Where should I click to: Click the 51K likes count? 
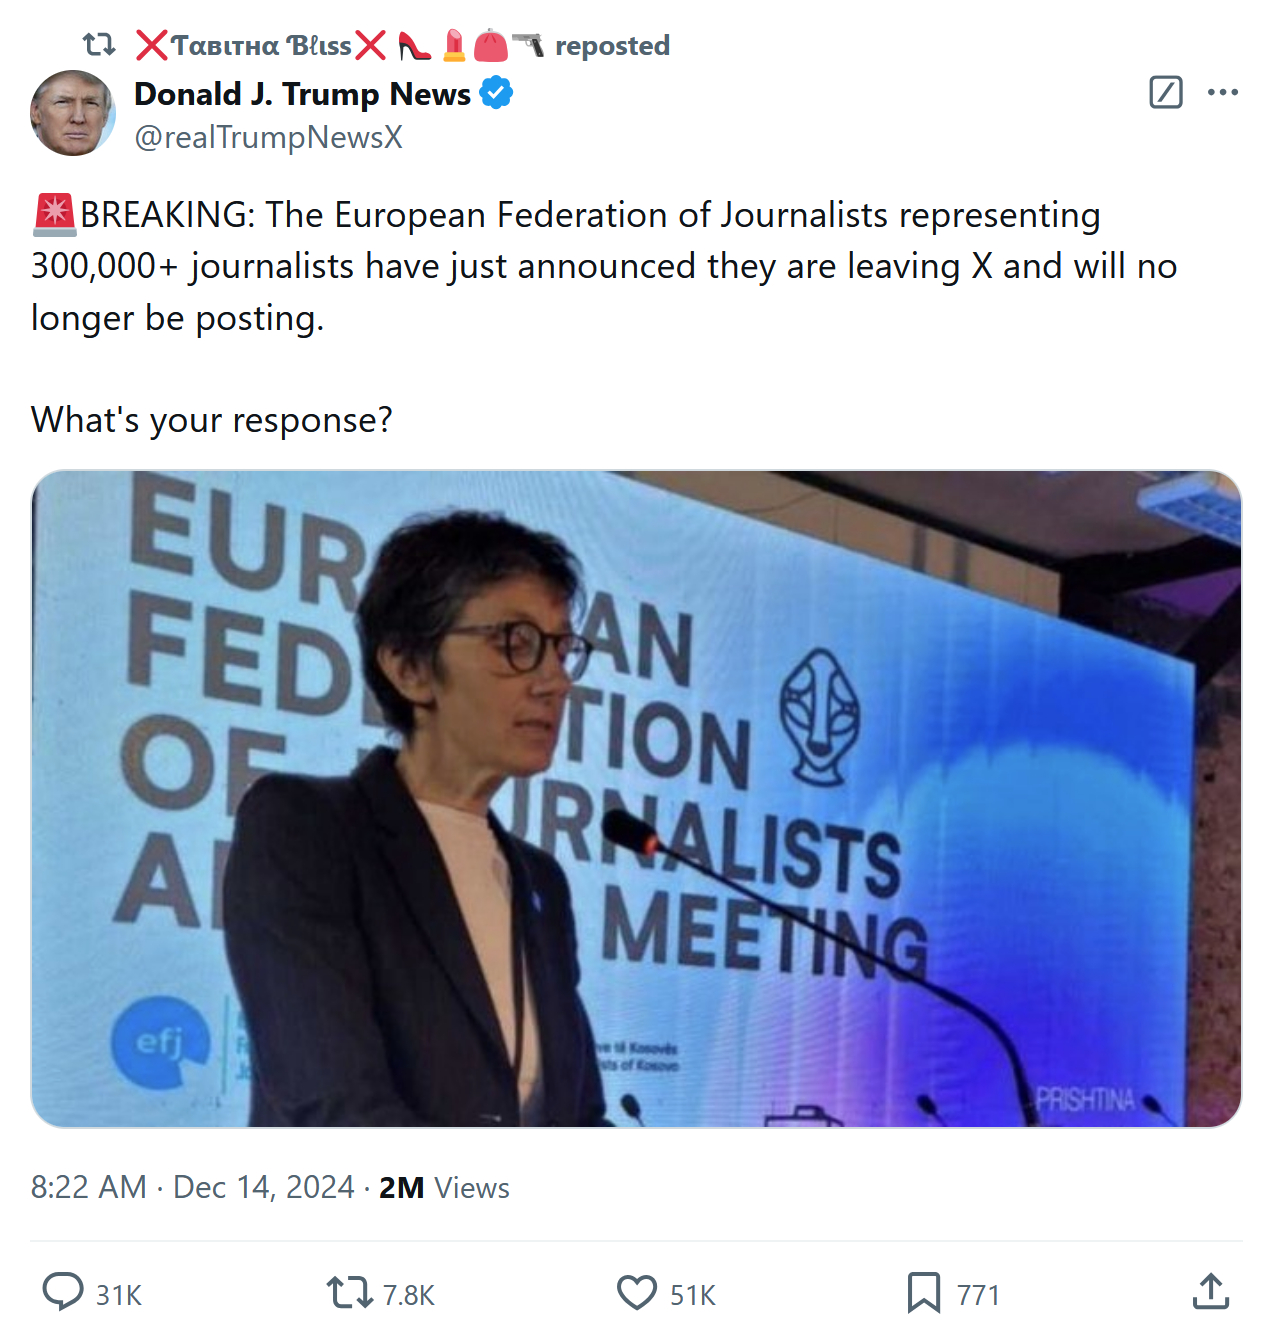coord(693,1295)
